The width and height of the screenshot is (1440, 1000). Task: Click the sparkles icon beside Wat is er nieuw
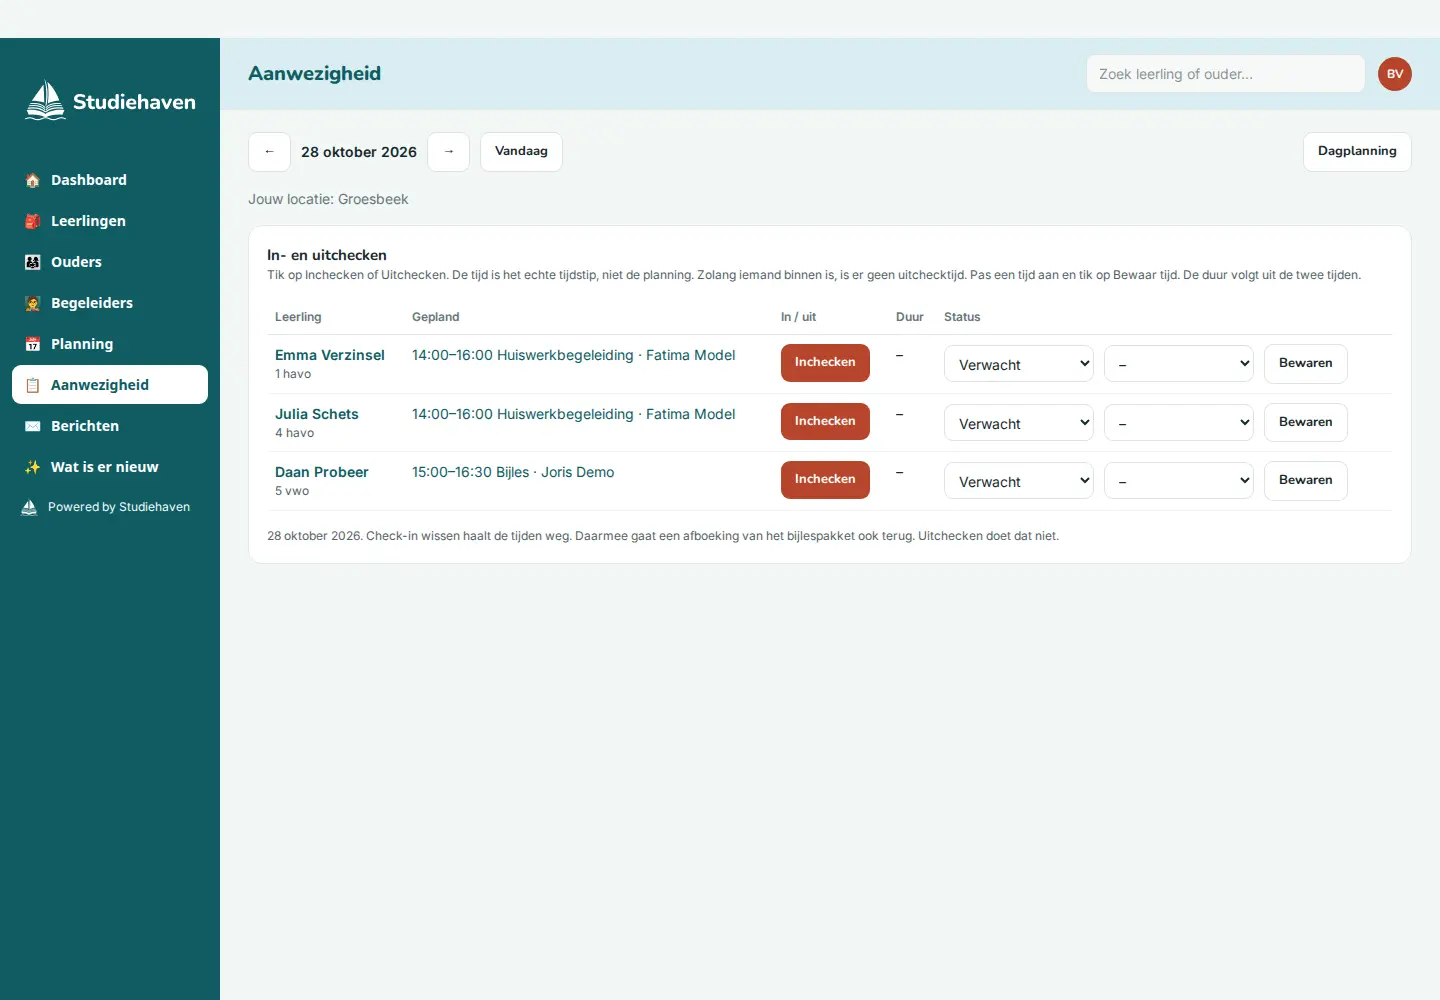(32, 467)
